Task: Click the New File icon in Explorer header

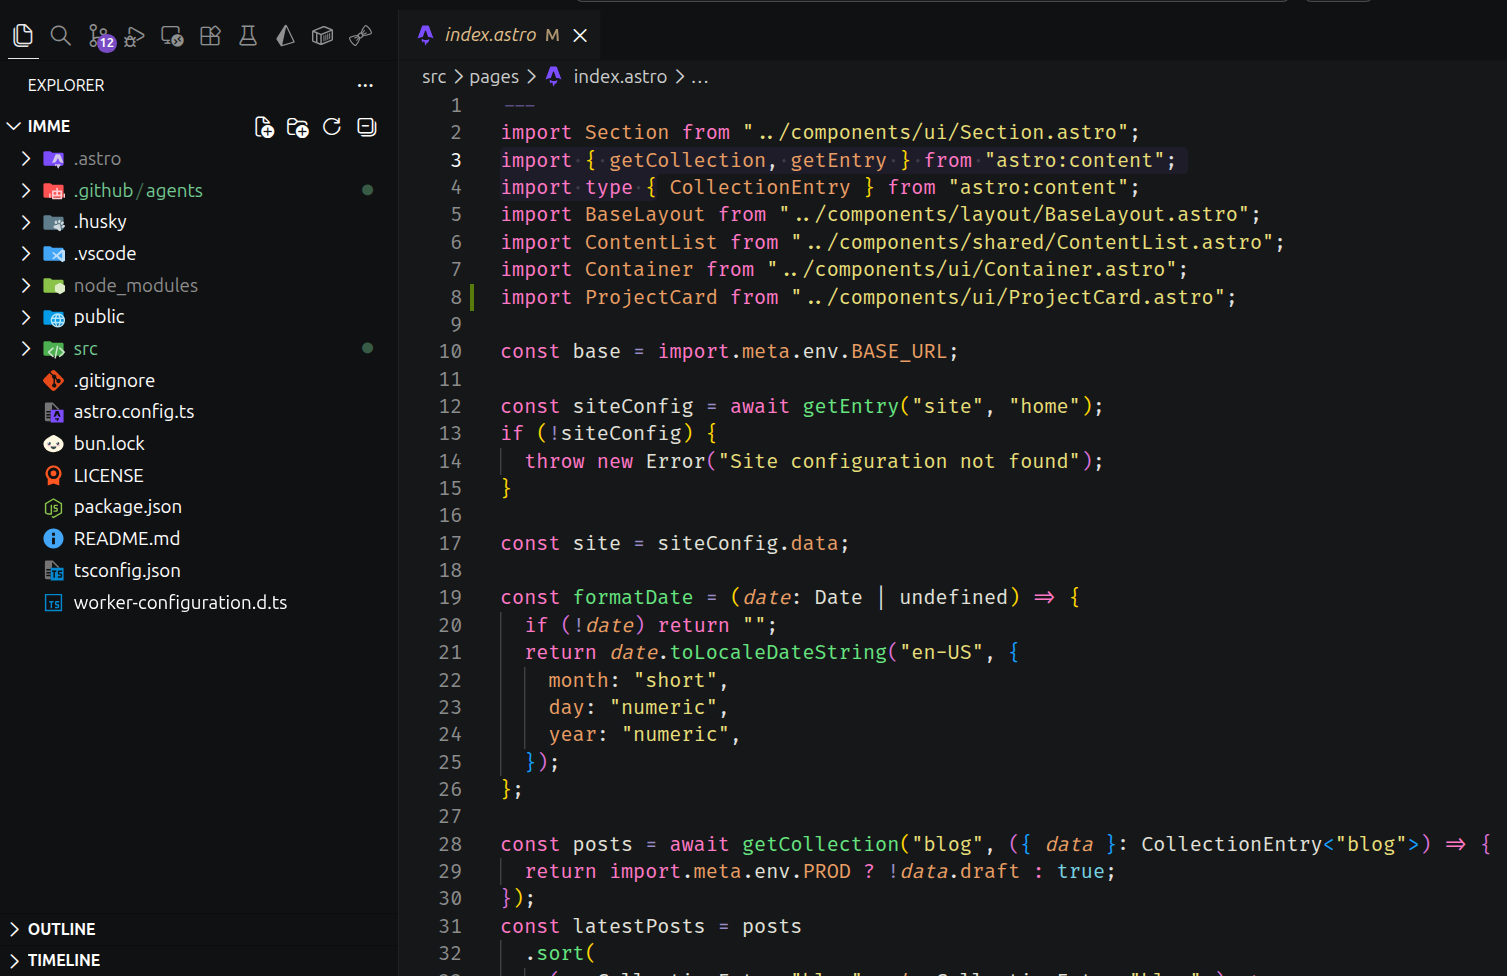Action: [263, 127]
